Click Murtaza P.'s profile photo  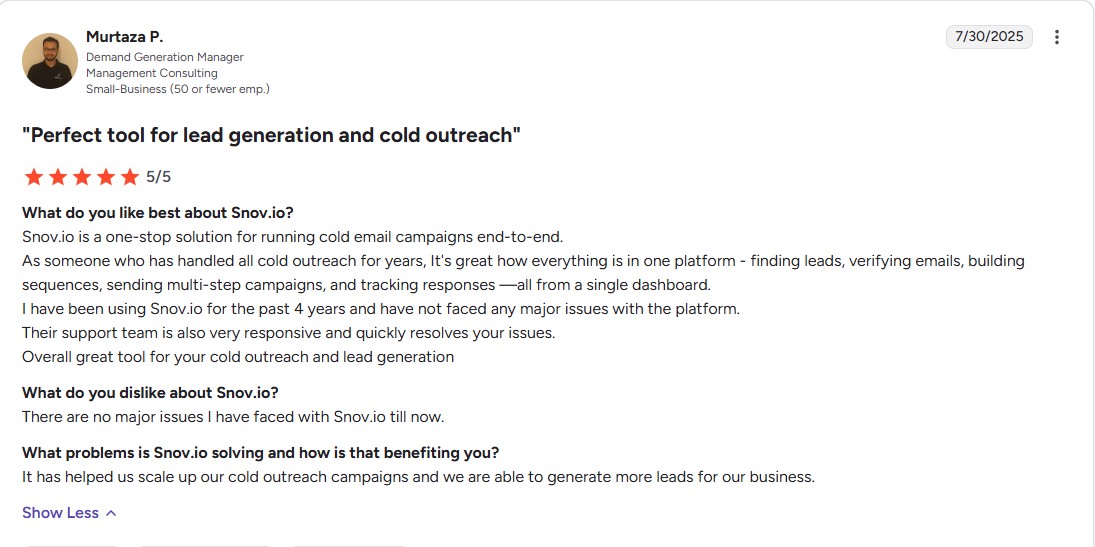[50, 61]
